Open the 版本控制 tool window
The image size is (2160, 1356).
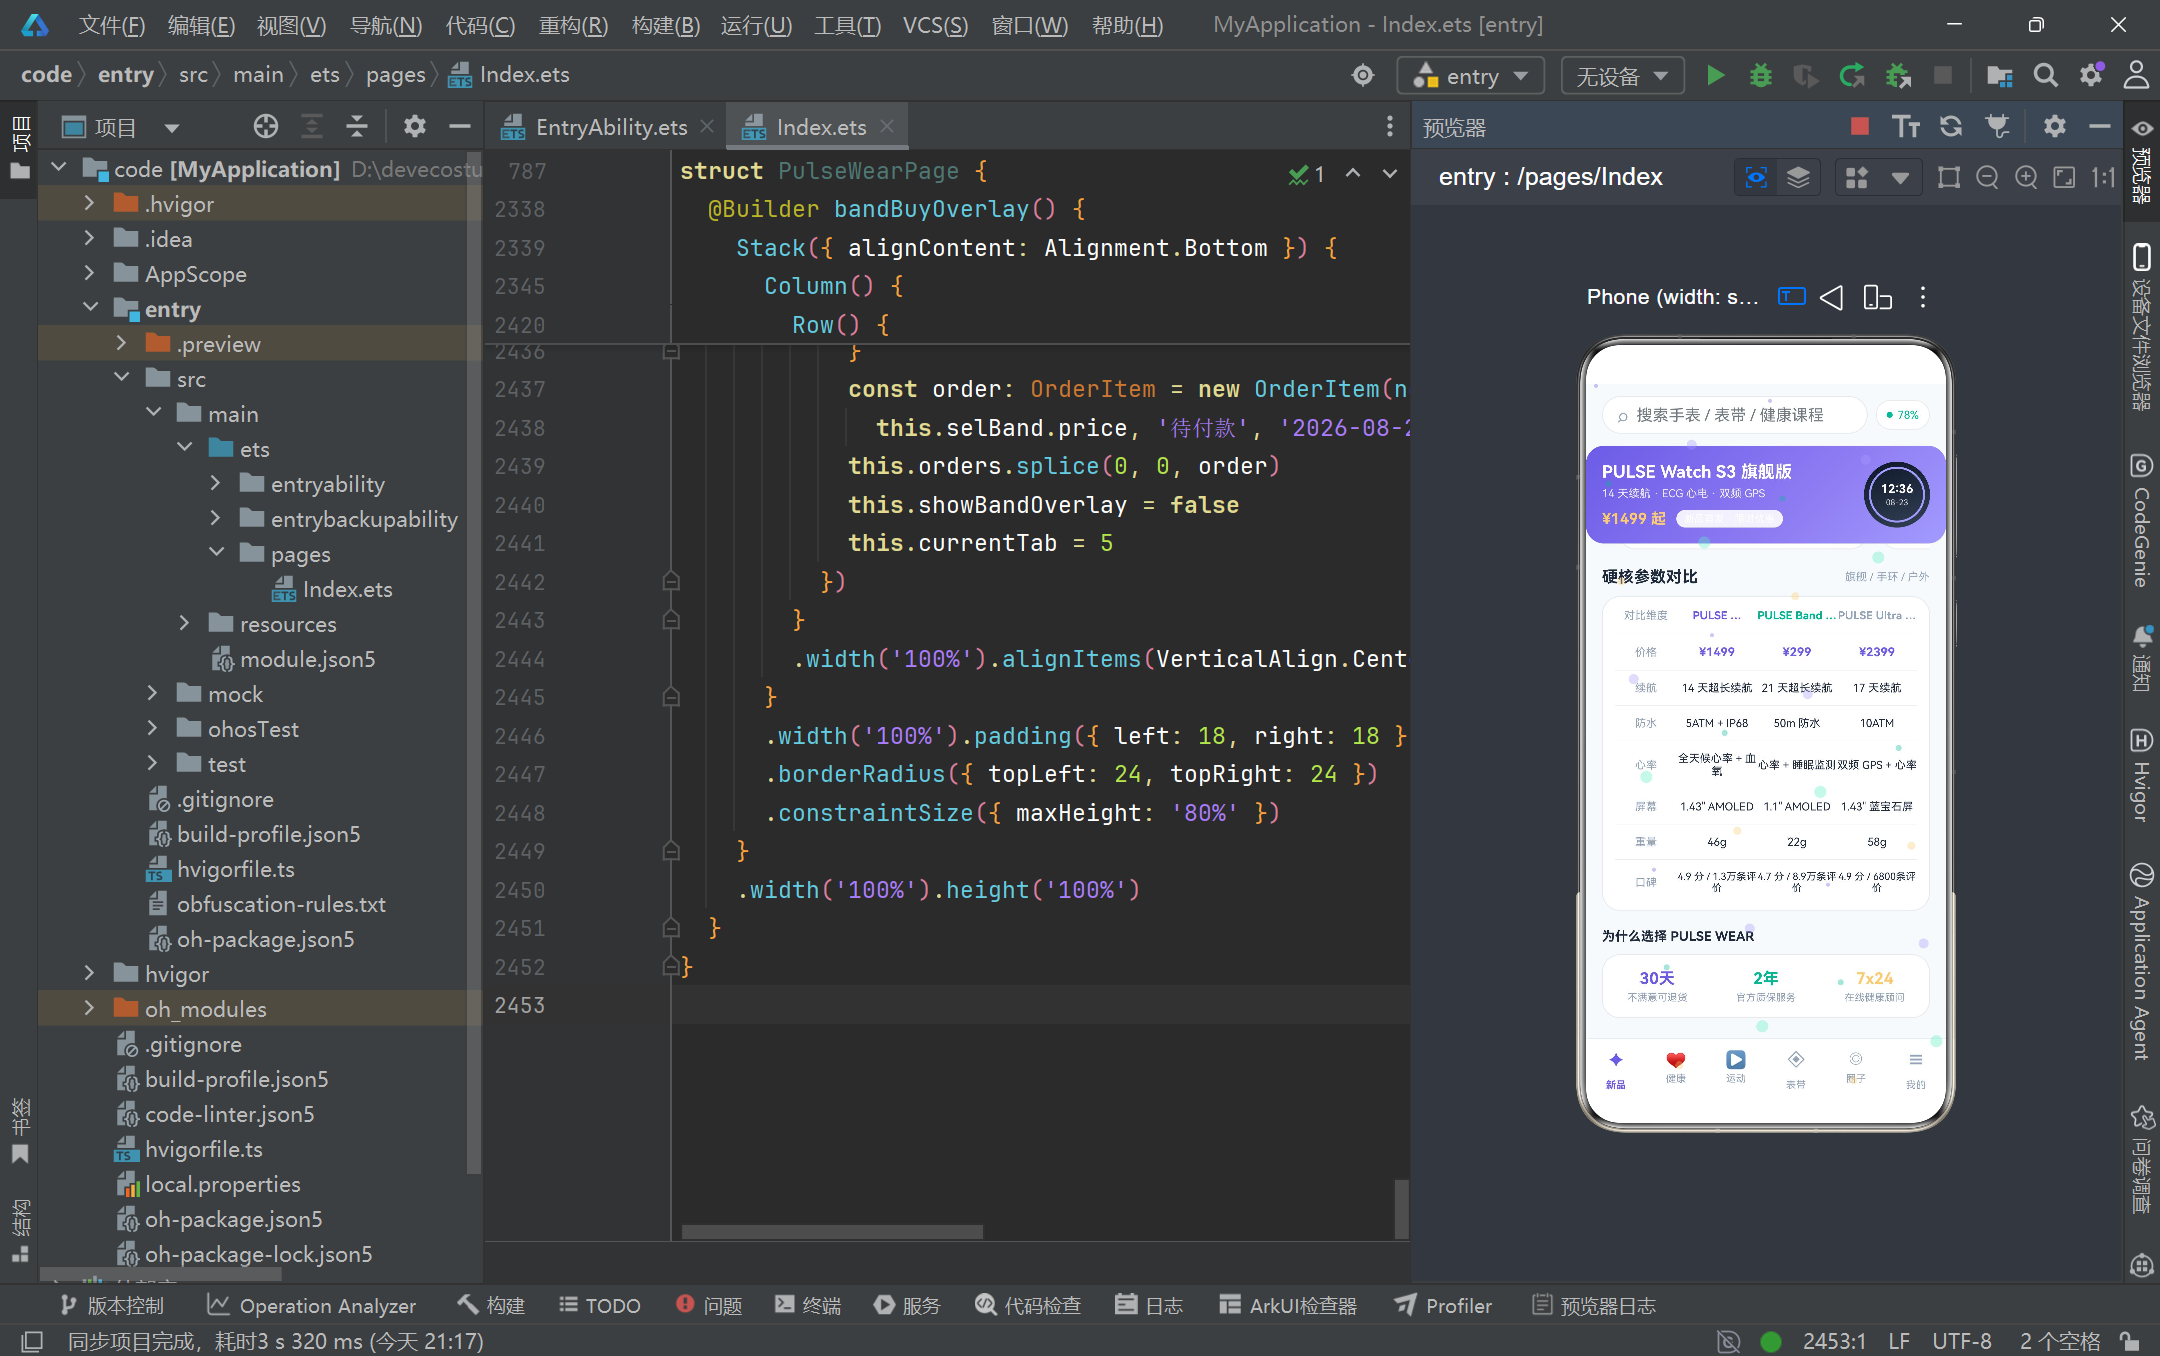tap(112, 1305)
